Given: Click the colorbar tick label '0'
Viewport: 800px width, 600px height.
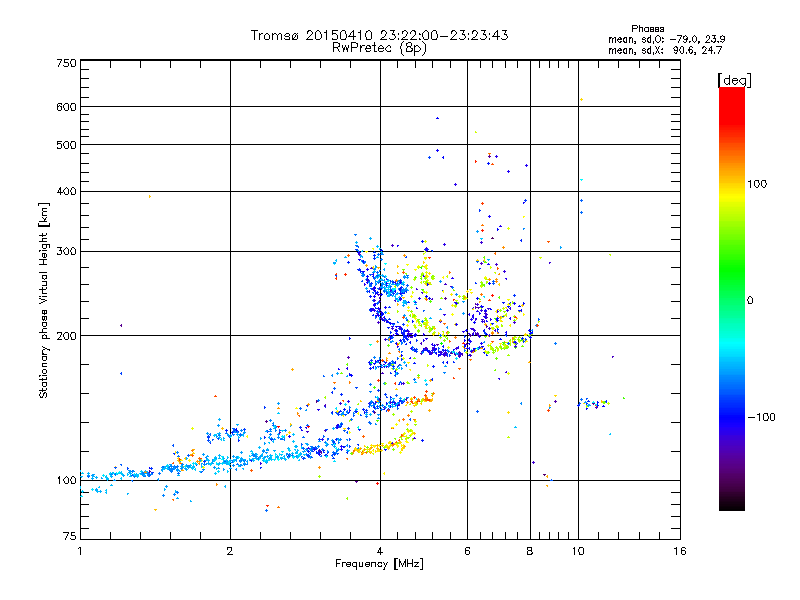Looking at the screenshot, I should tap(750, 301).
